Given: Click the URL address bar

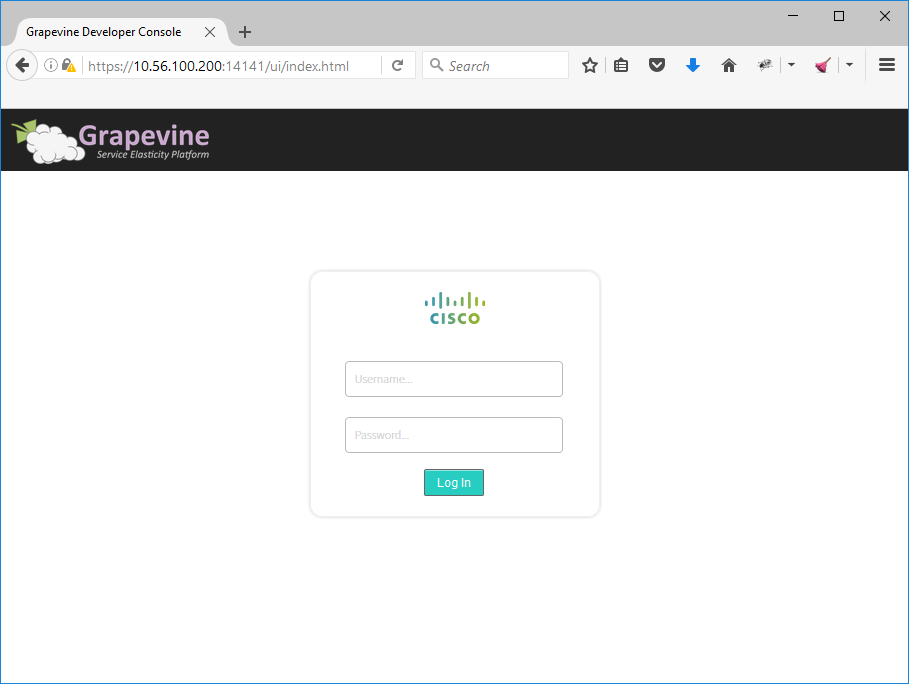Looking at the screenshot, I should click(232, 66).
